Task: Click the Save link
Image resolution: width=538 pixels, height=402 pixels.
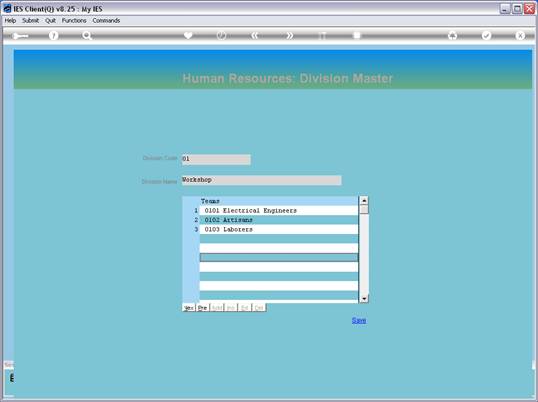Action: click(359, 320)
